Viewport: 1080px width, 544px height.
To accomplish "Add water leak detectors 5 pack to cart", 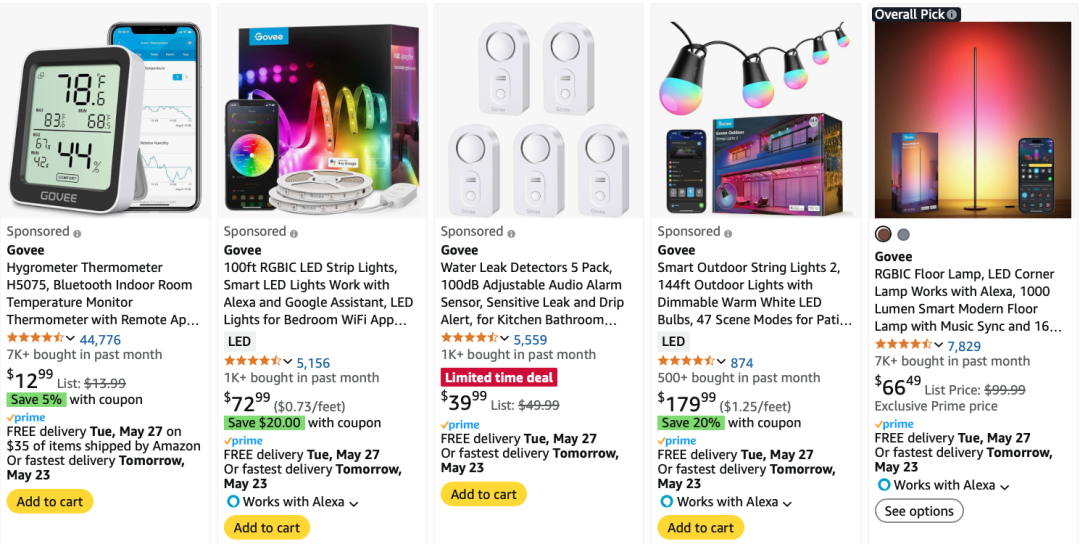I will [x=484, y=494].
